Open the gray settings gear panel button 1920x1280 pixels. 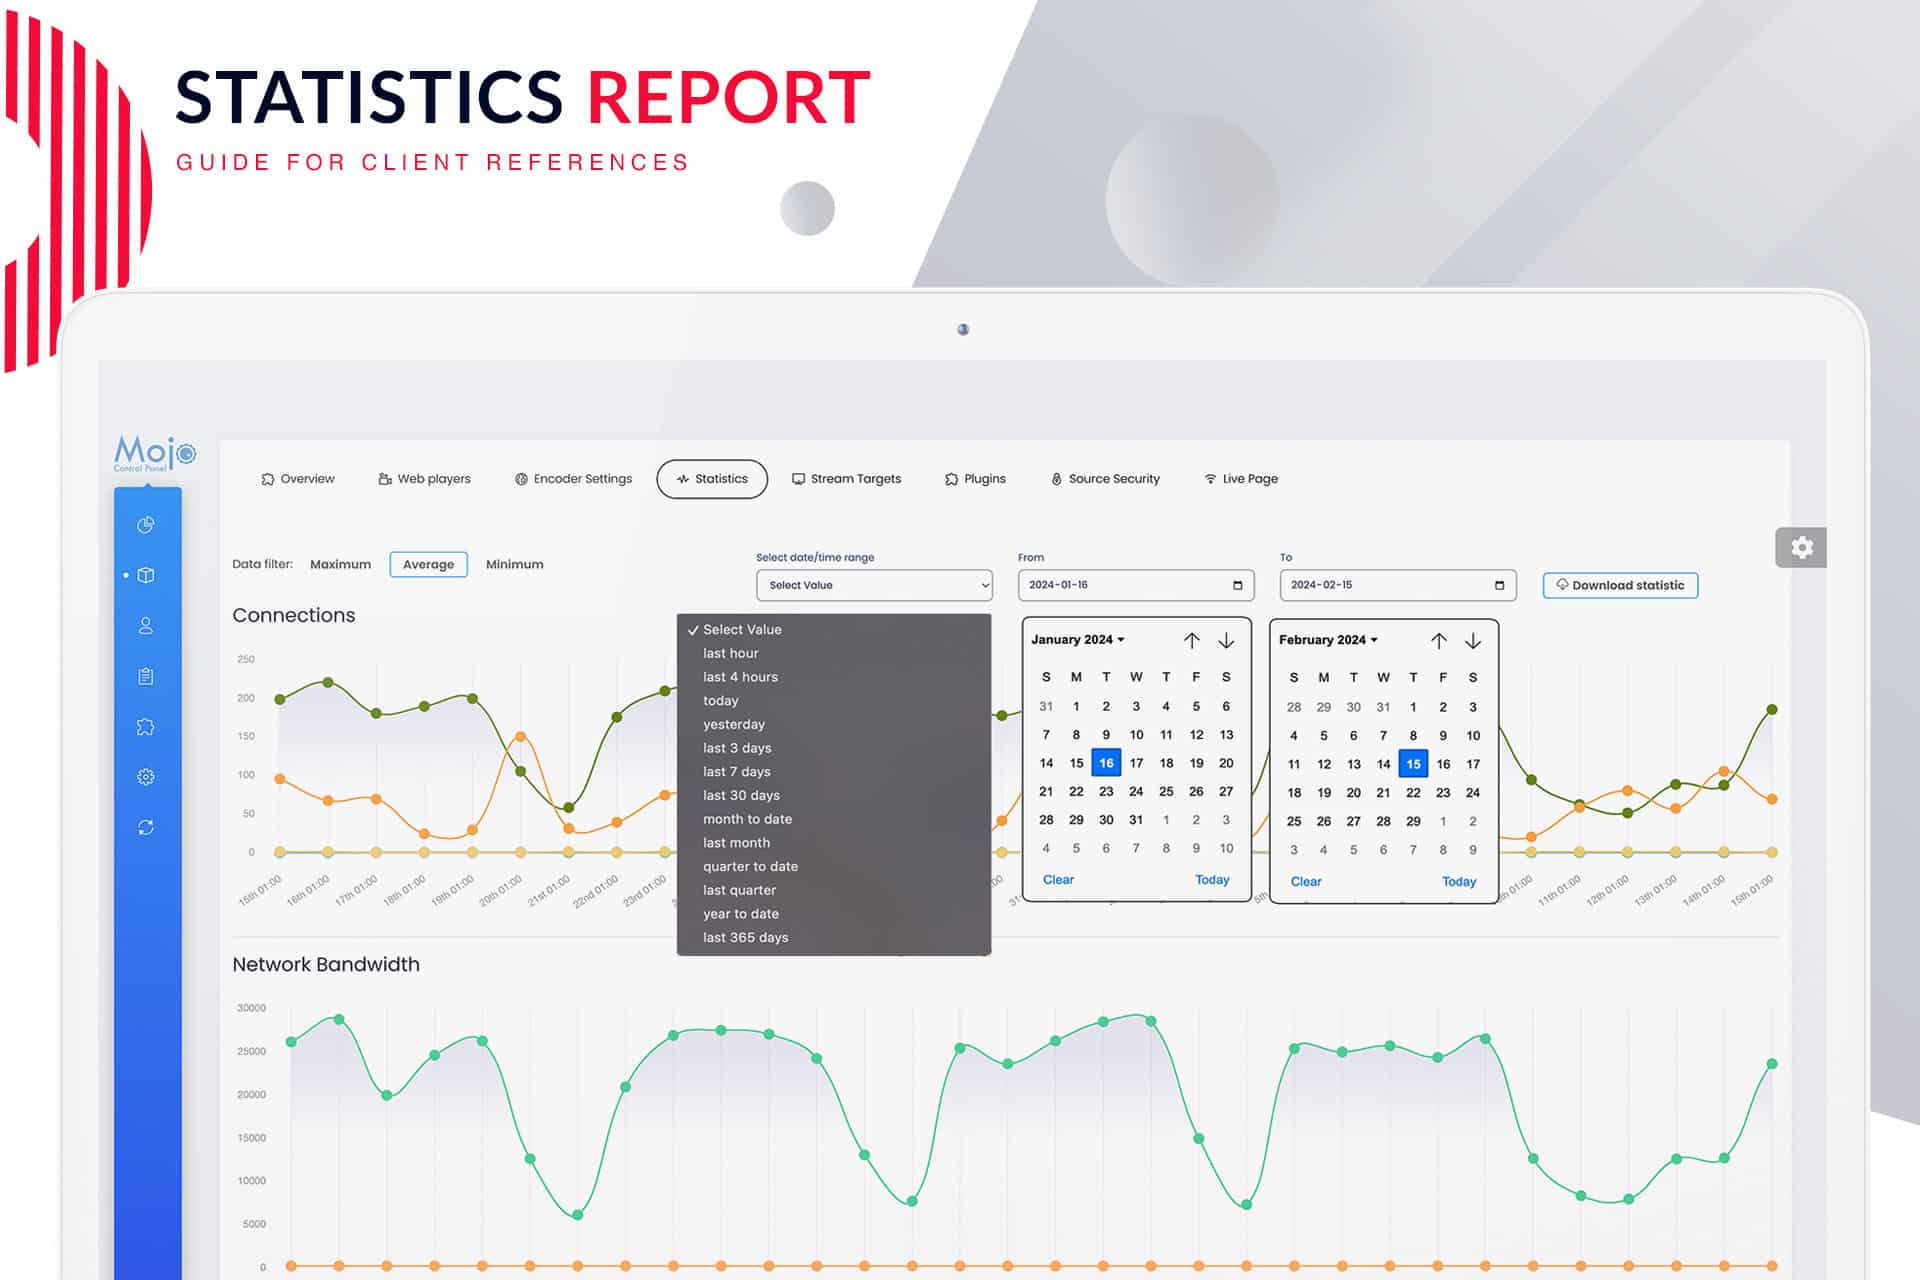pos(1801,547)
